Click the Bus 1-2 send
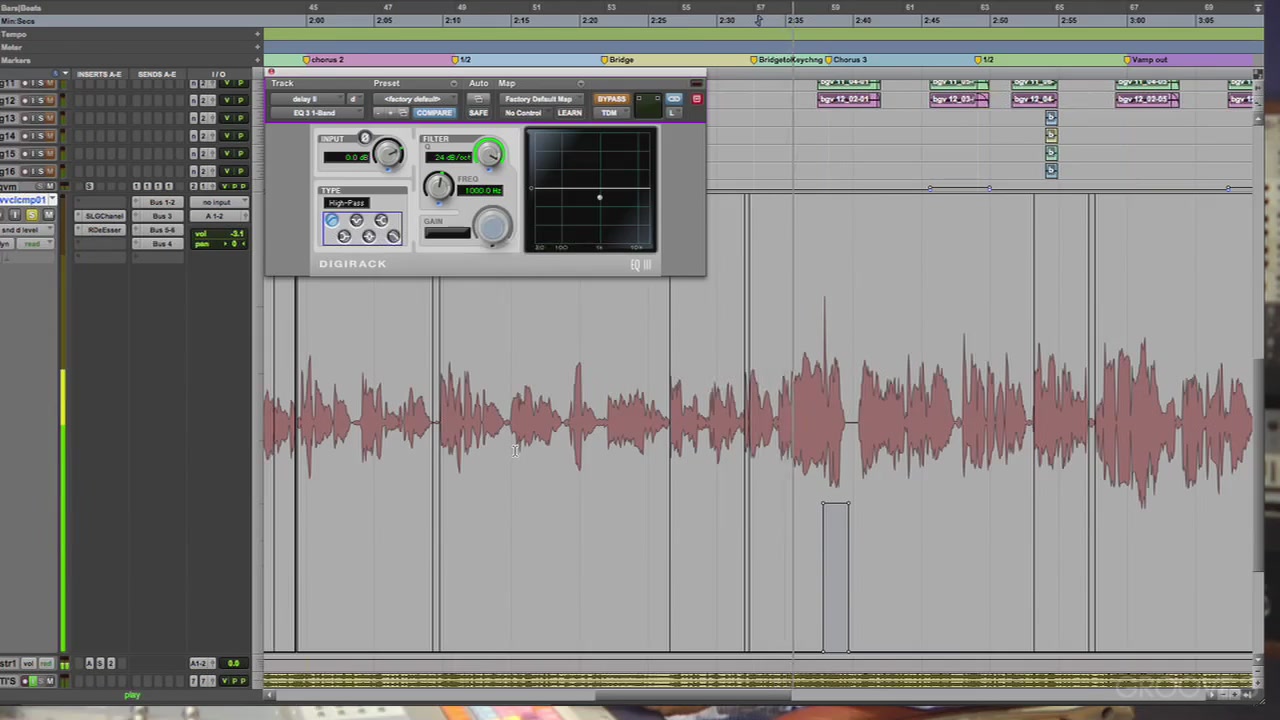Screen dimensions: 1280x720 click(158, 202)
